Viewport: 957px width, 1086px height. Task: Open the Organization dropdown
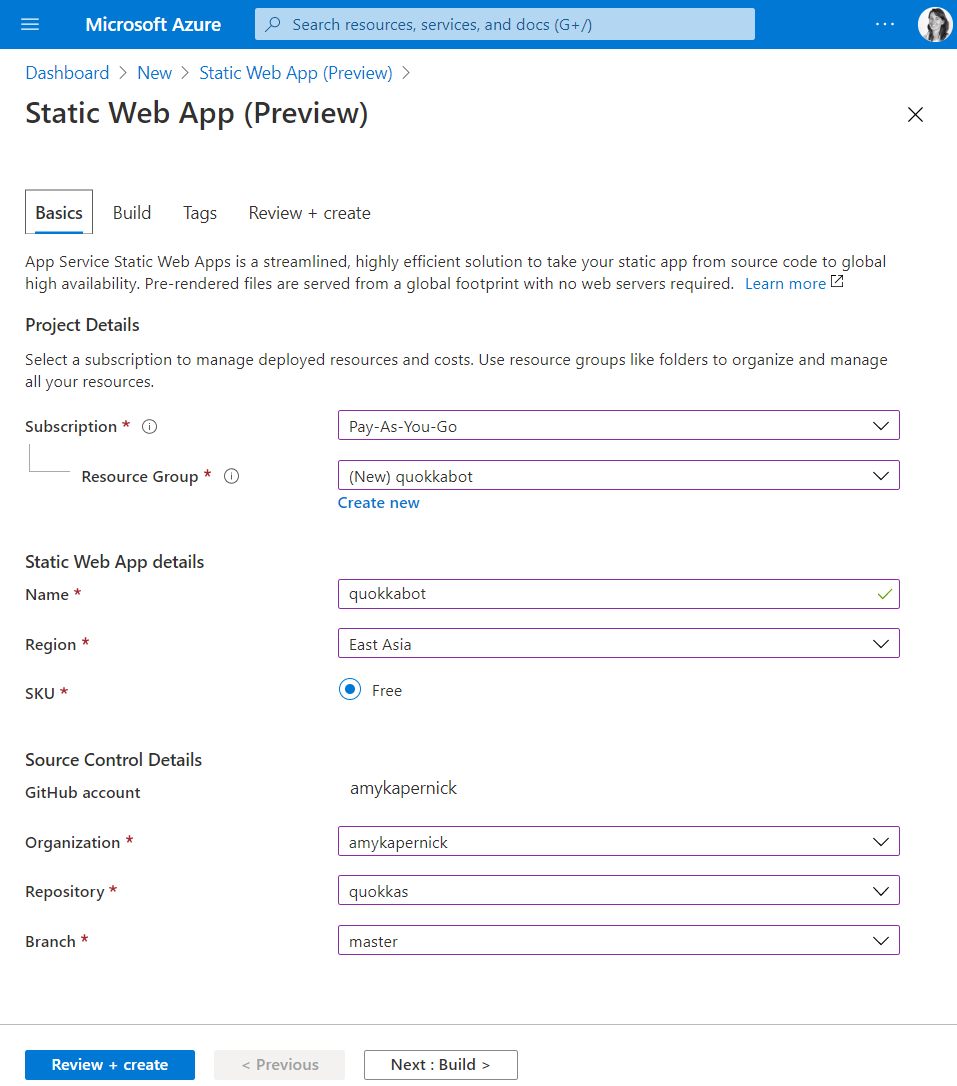[618, 842]
